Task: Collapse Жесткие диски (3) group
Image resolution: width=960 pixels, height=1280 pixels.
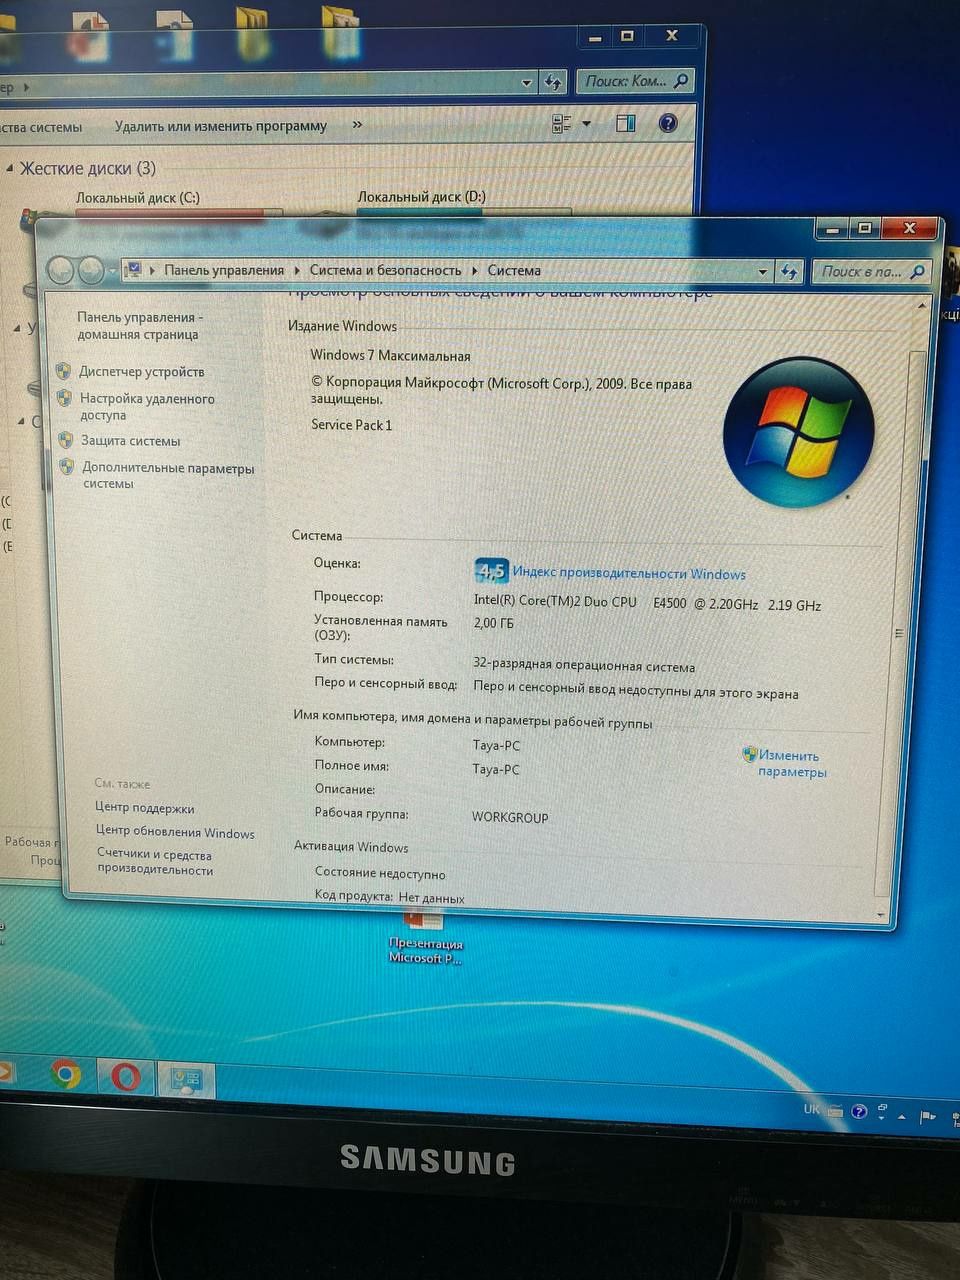Action: (10, 169)
